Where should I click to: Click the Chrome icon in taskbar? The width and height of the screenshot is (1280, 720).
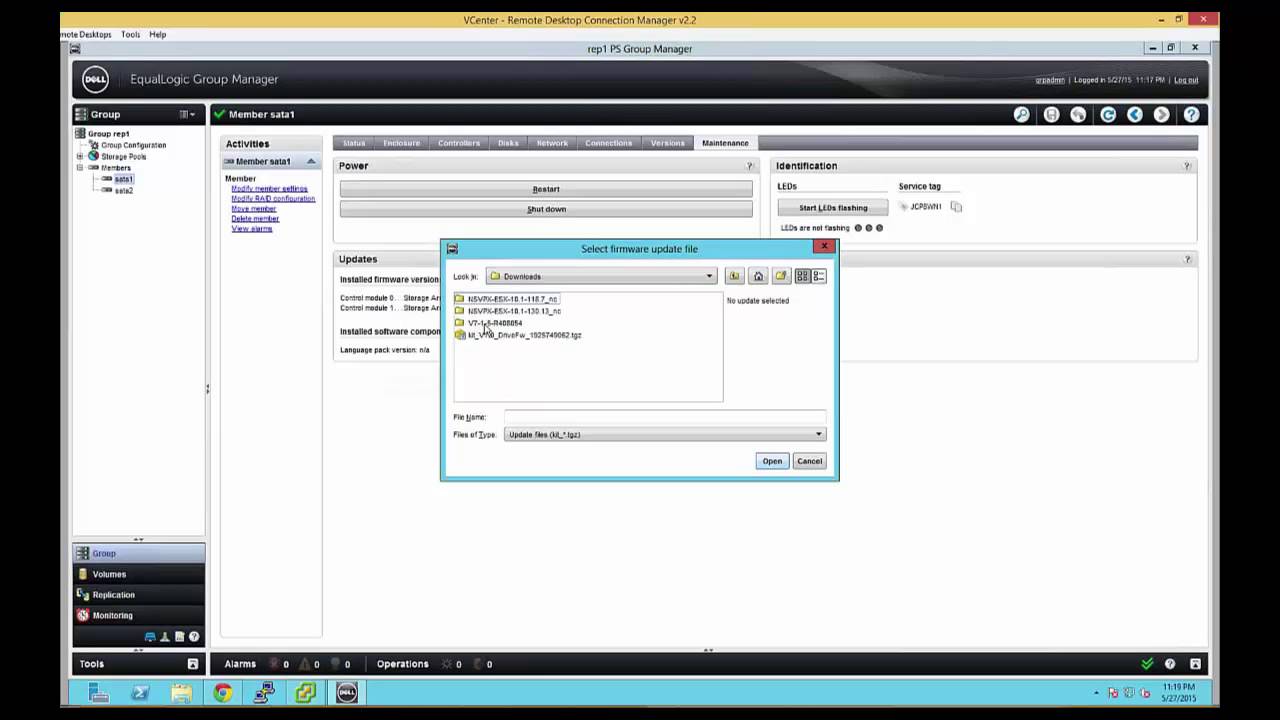click(x=222, y=693)
